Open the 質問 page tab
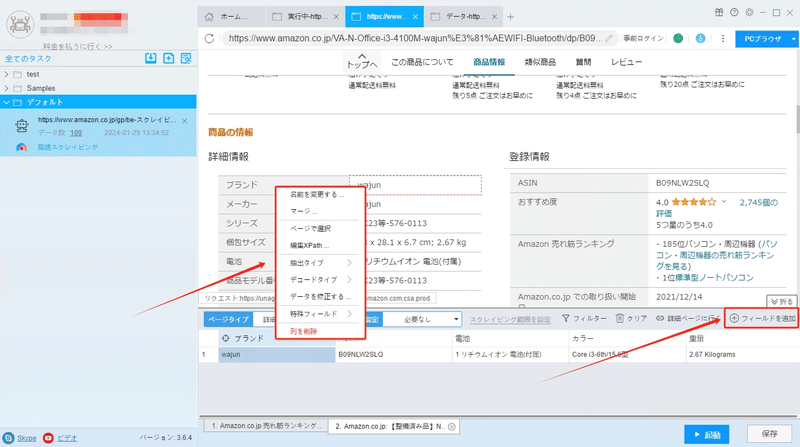Screen dimensions: 800x447 click(x=583, y=62)
